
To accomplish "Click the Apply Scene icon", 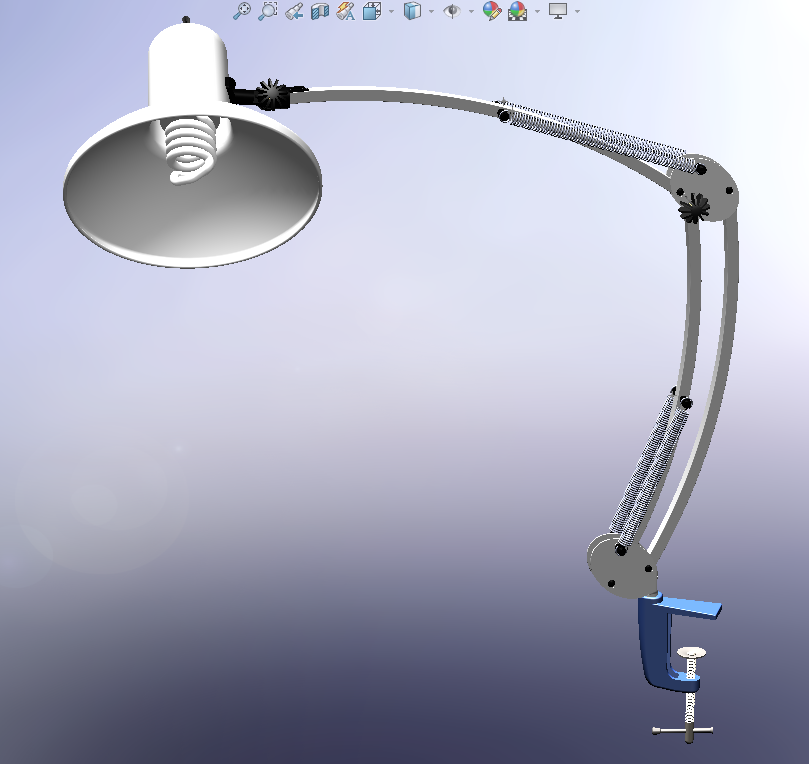I will pos(517,11).
